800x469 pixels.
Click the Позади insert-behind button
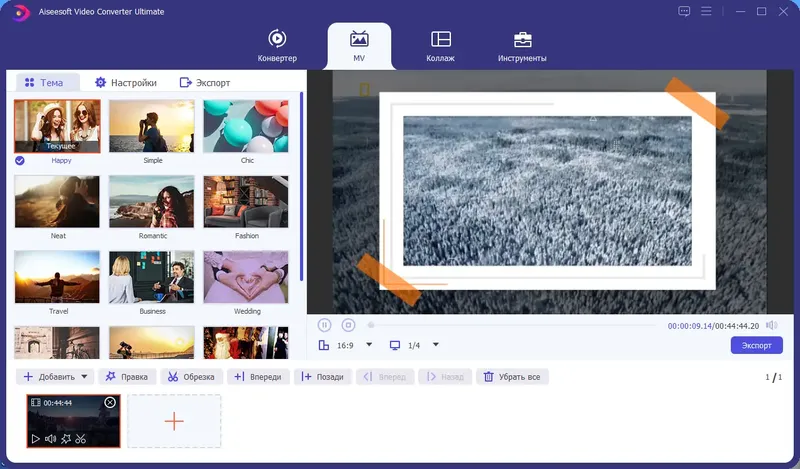(322, 377)
